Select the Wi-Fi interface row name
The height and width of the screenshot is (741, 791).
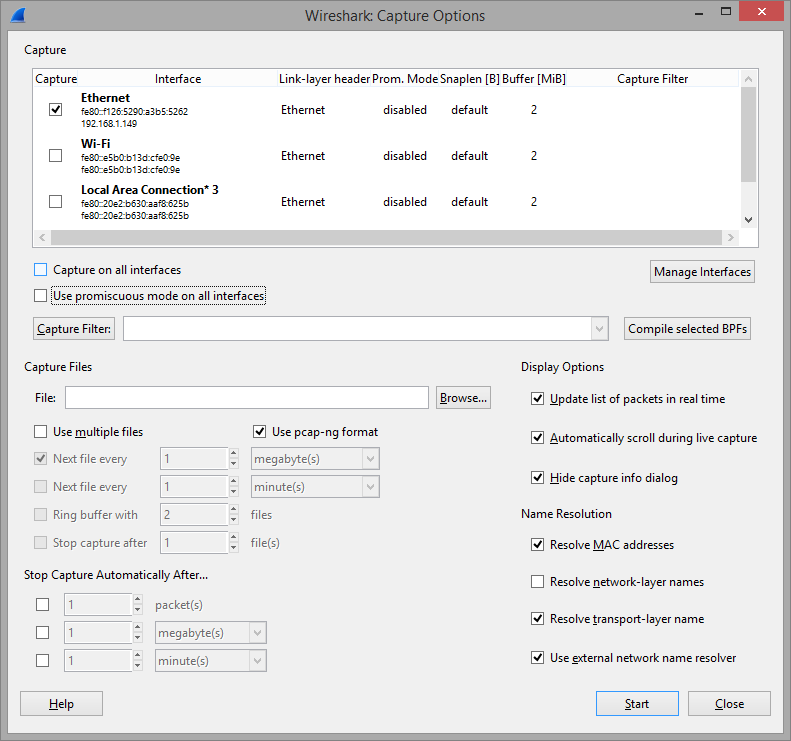click(x=96, y=144)
